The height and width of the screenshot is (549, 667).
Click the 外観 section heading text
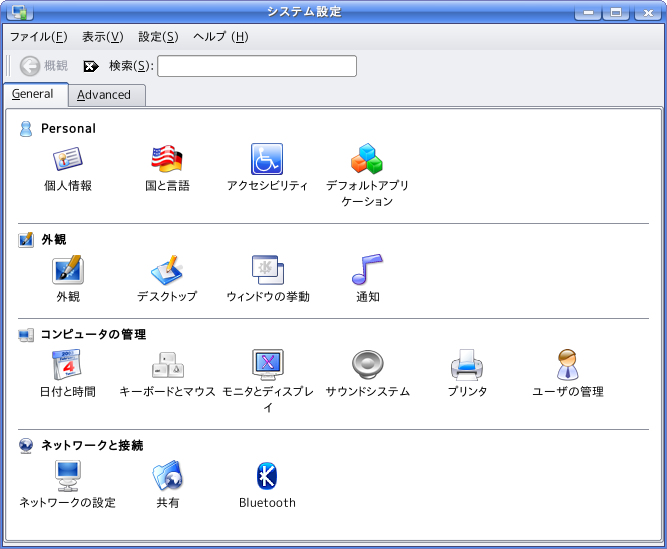[54, 239]
